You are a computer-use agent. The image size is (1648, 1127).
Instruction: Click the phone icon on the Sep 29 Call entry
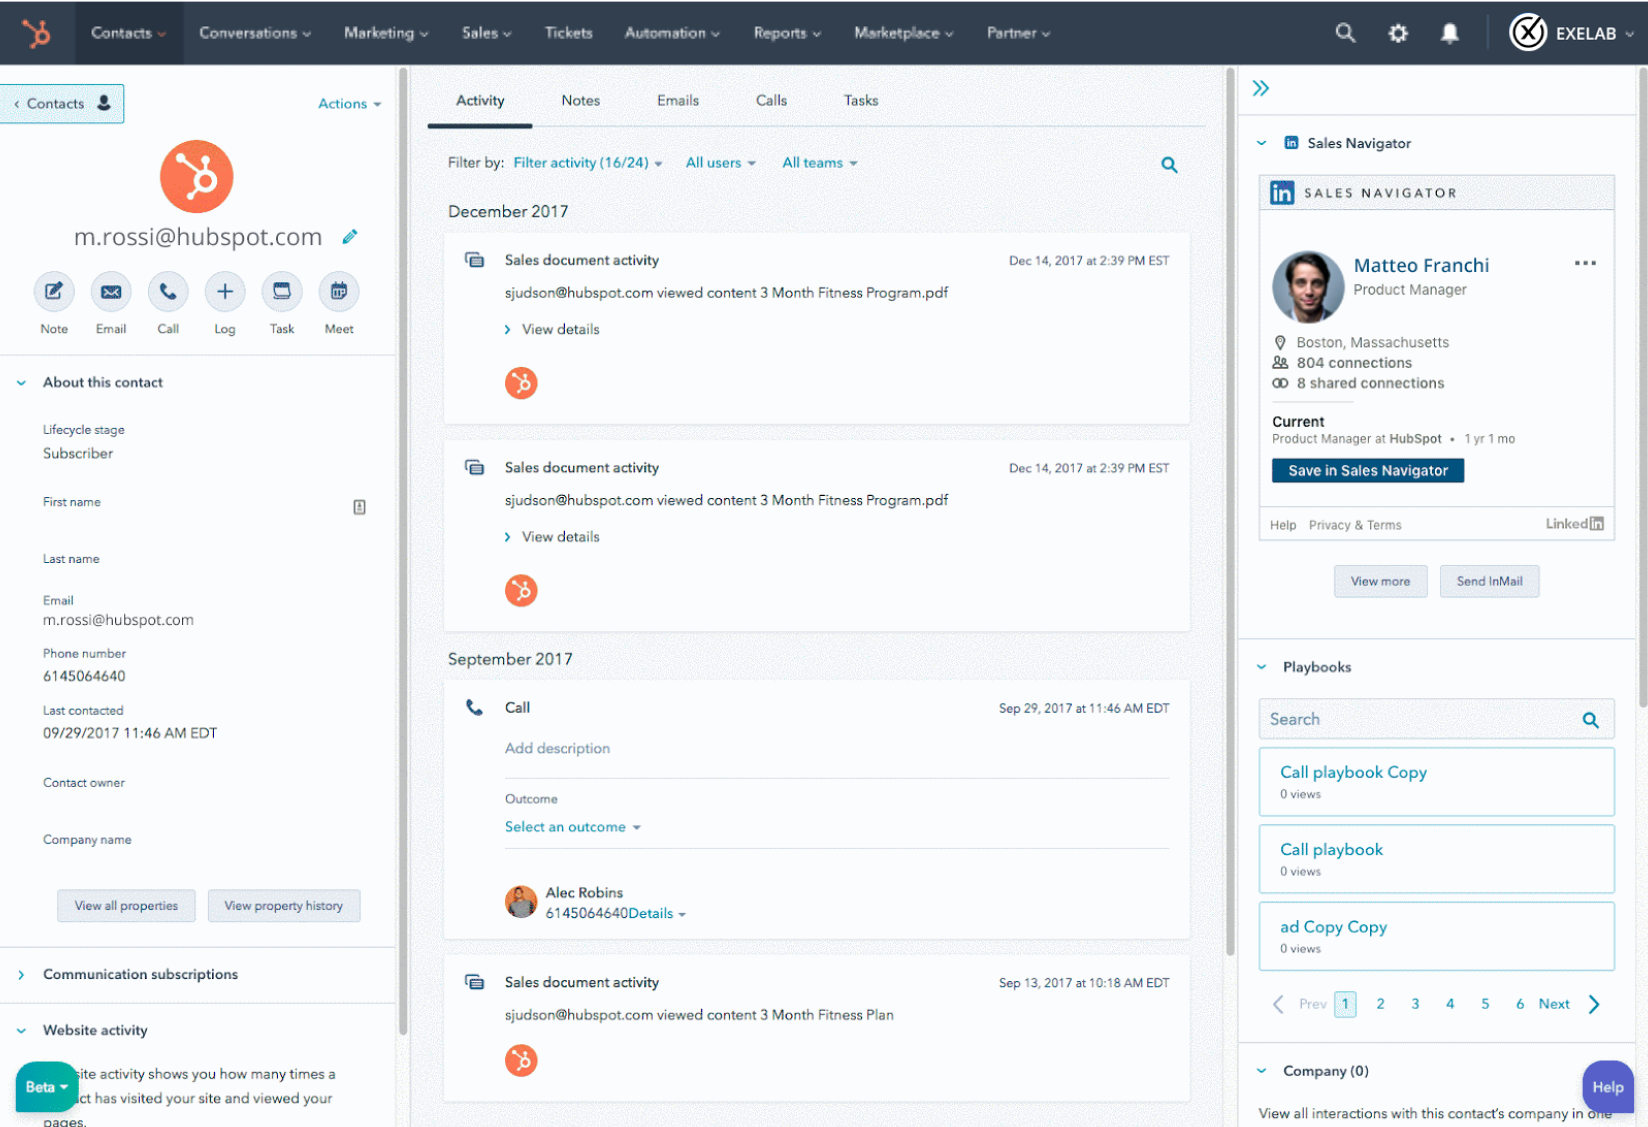pyautogui.click(x=474, y=707)
